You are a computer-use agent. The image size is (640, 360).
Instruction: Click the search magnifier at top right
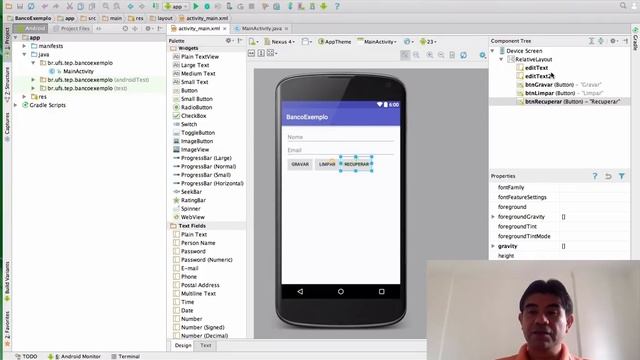[x=623, y=6]
